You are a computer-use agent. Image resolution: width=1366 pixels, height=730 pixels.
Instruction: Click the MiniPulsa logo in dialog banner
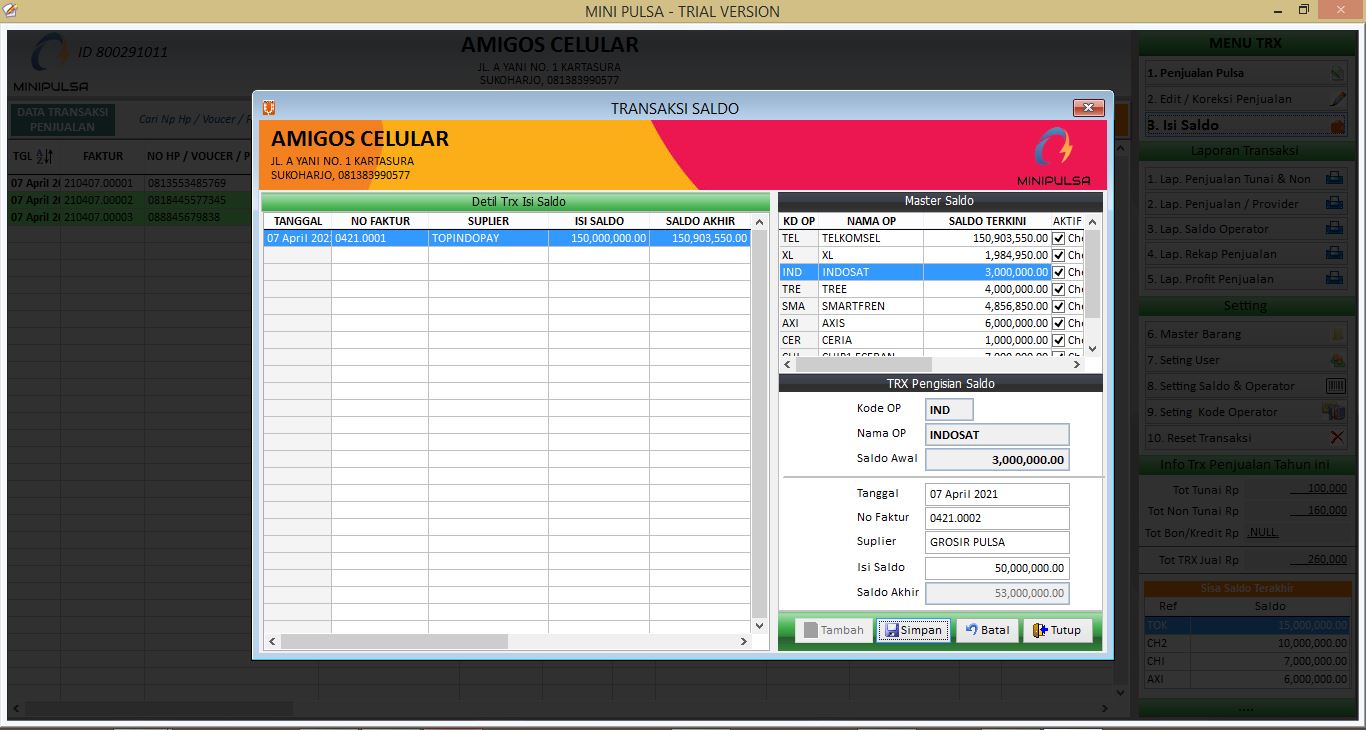[1053, 157]
